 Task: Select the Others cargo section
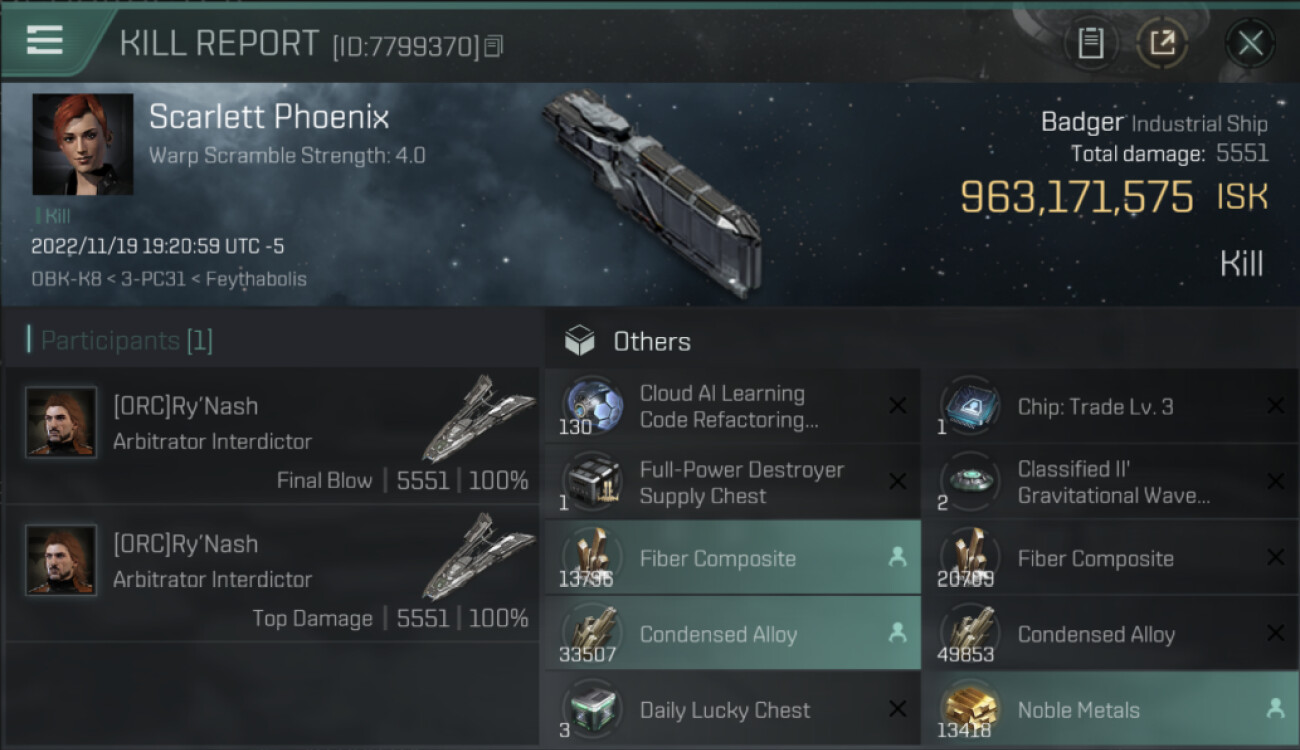[x=651, y=342]
